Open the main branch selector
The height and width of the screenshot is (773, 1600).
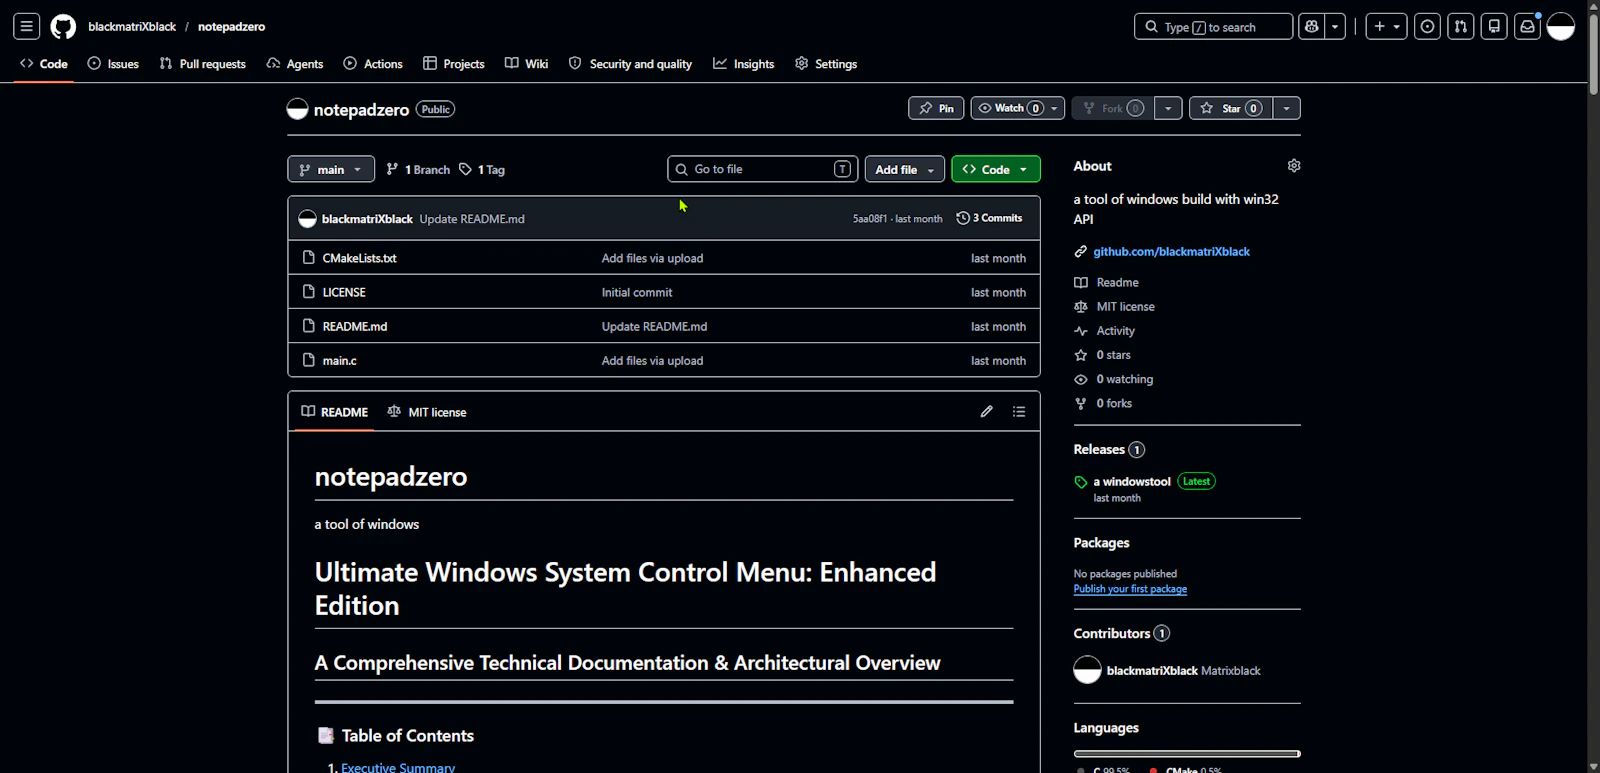tap(331, 170)
